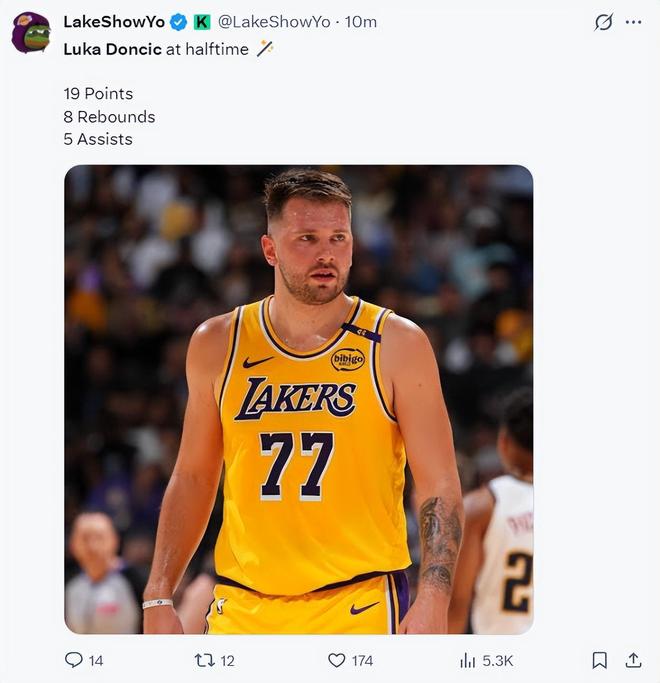Open the Lakers number 77 photo
This screenshot has width=660, height=683.
298,400
